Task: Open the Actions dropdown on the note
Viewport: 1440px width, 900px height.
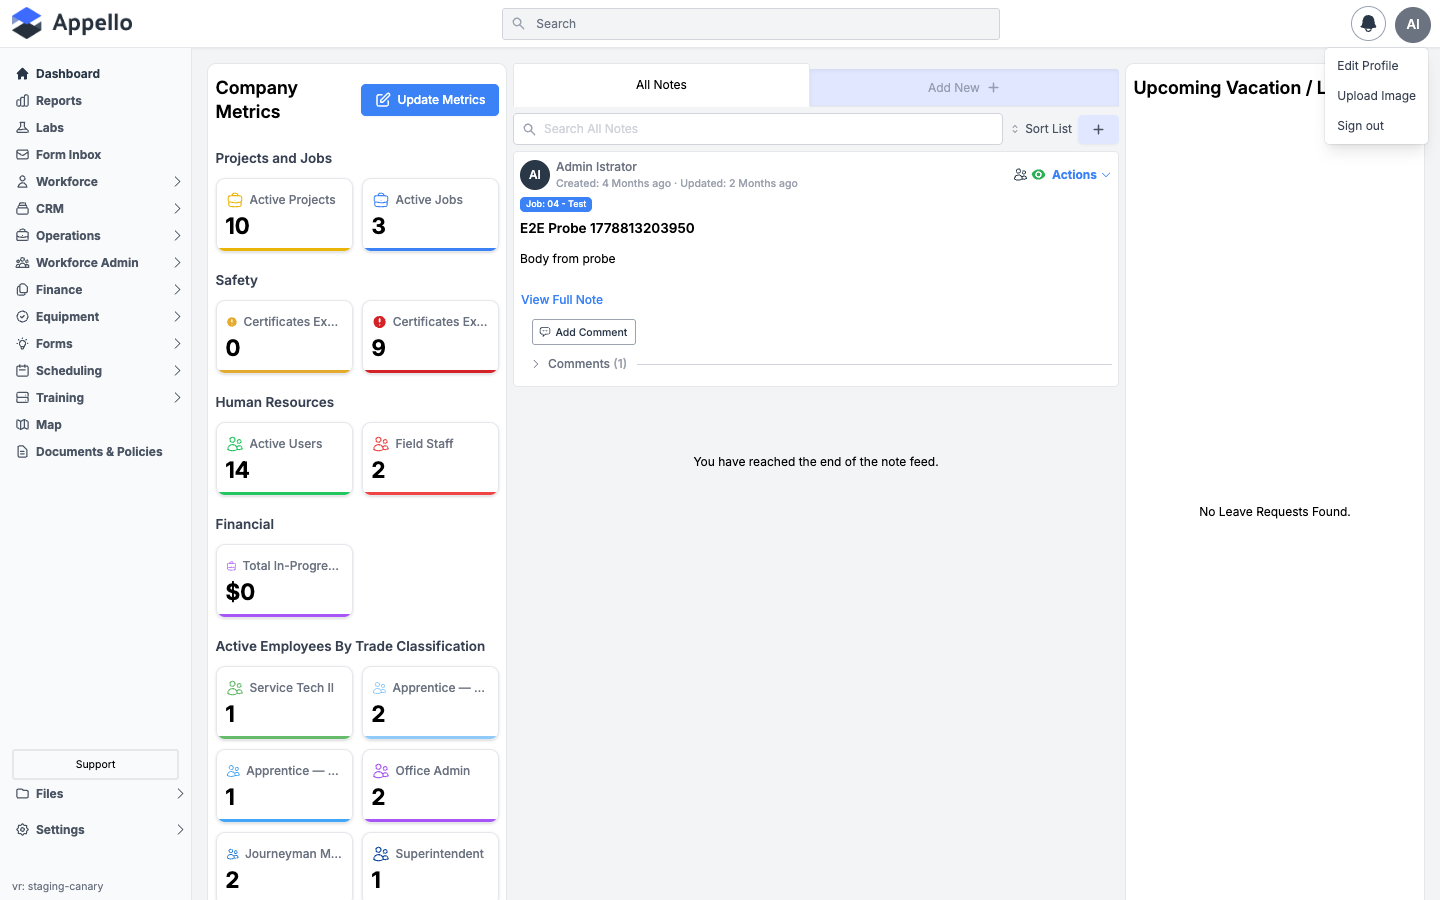Action: pyautogui.click(x=1081, y=175)
